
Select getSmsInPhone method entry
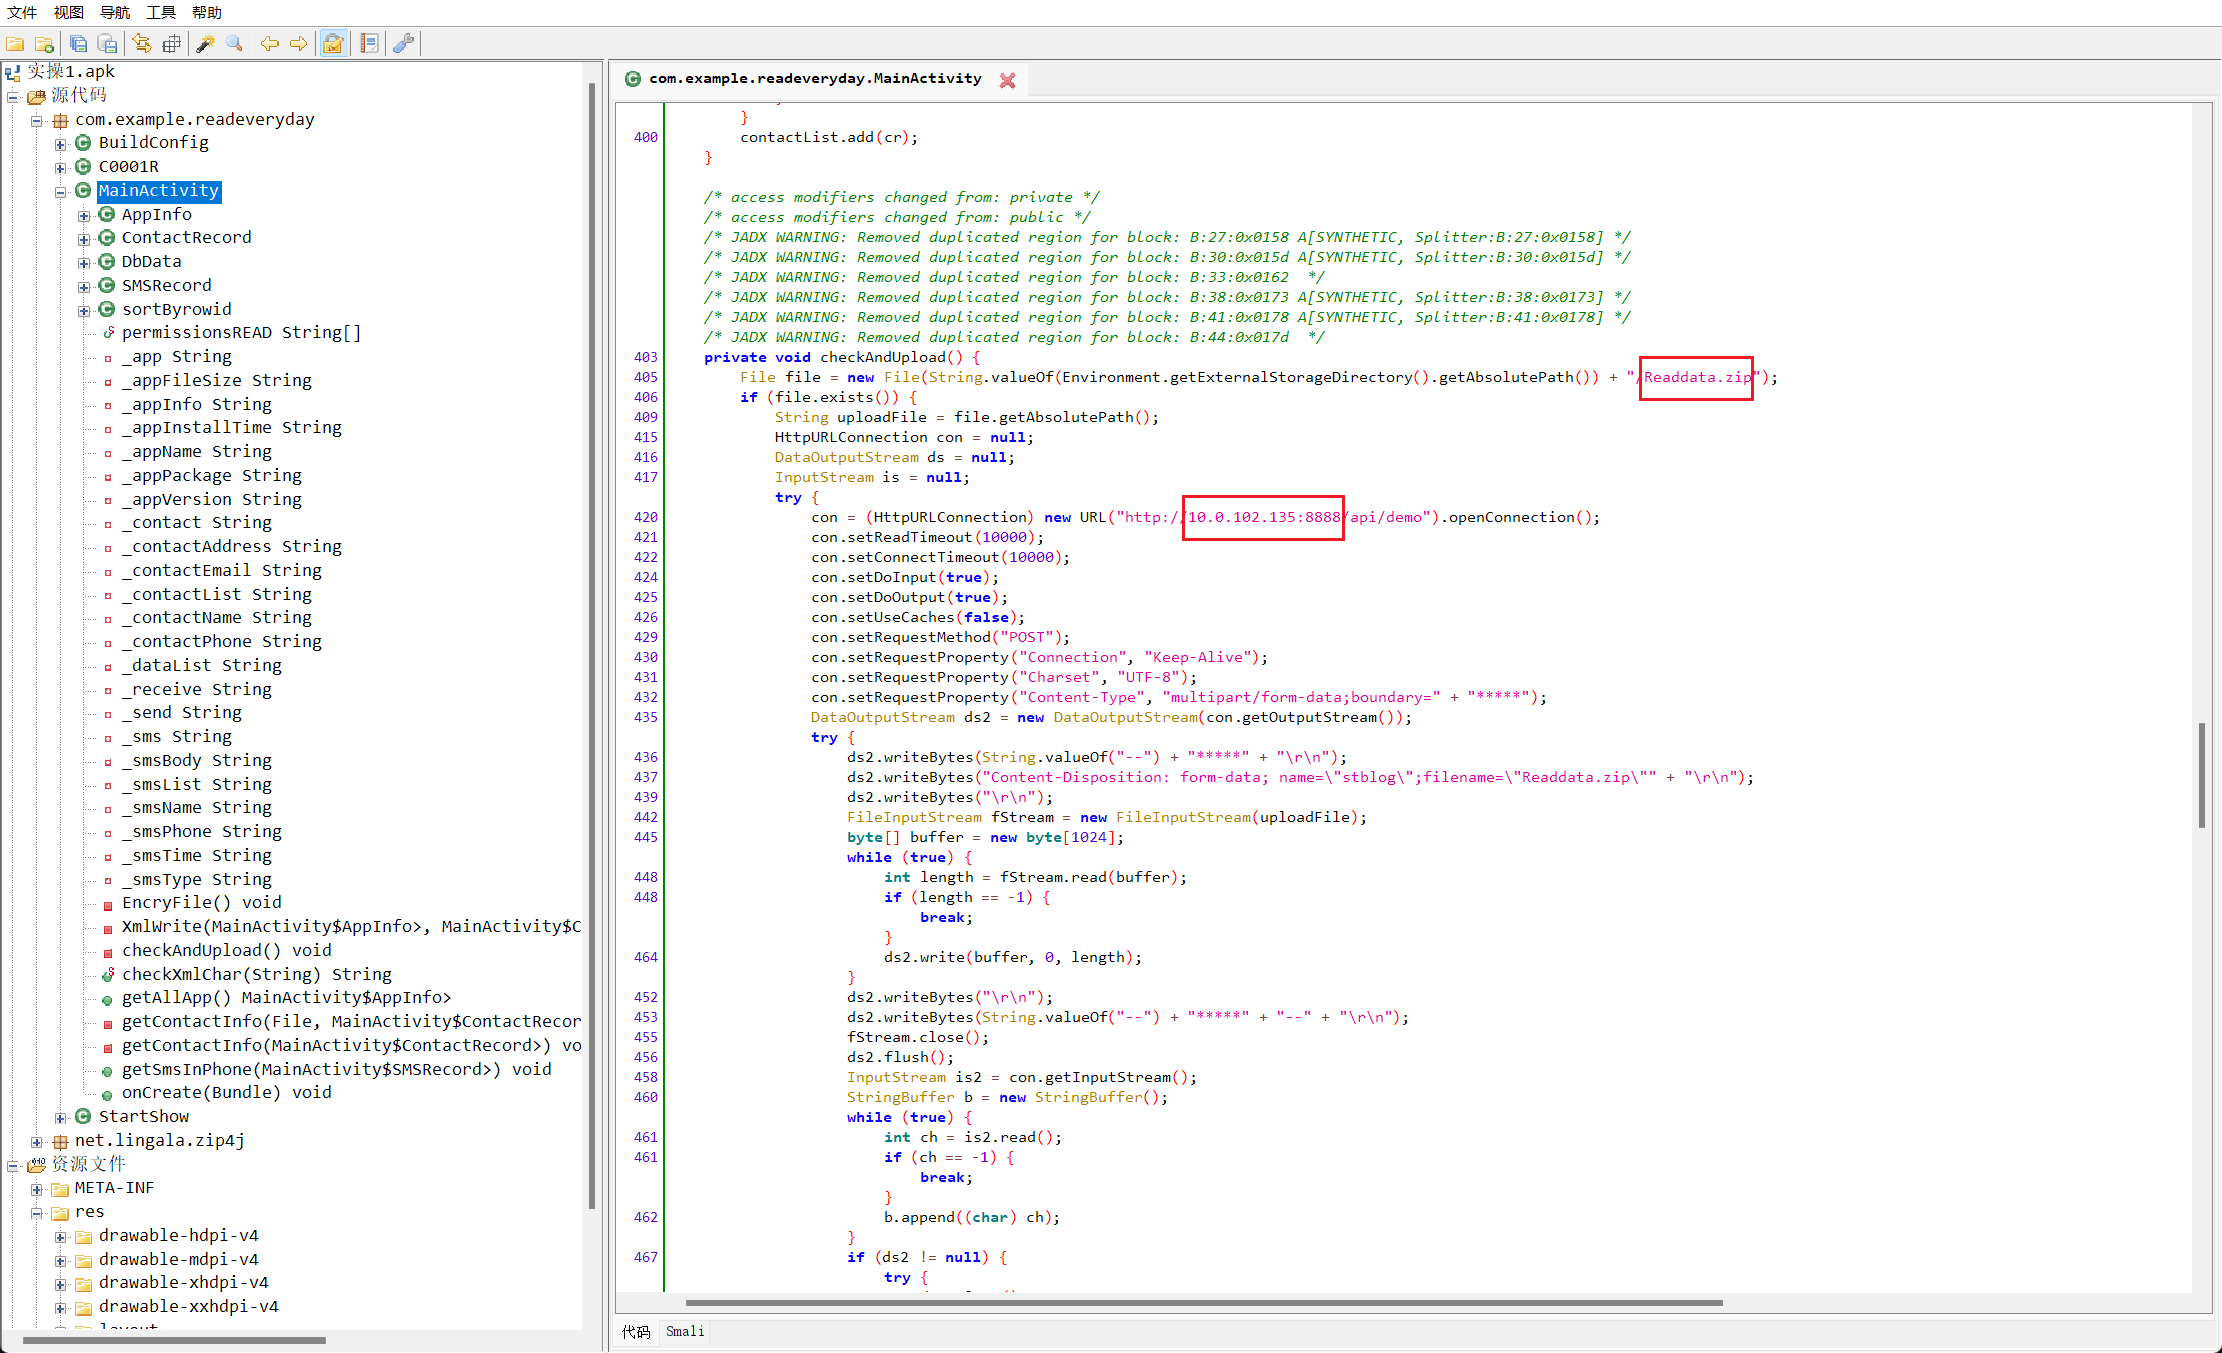coord(336,1069)
